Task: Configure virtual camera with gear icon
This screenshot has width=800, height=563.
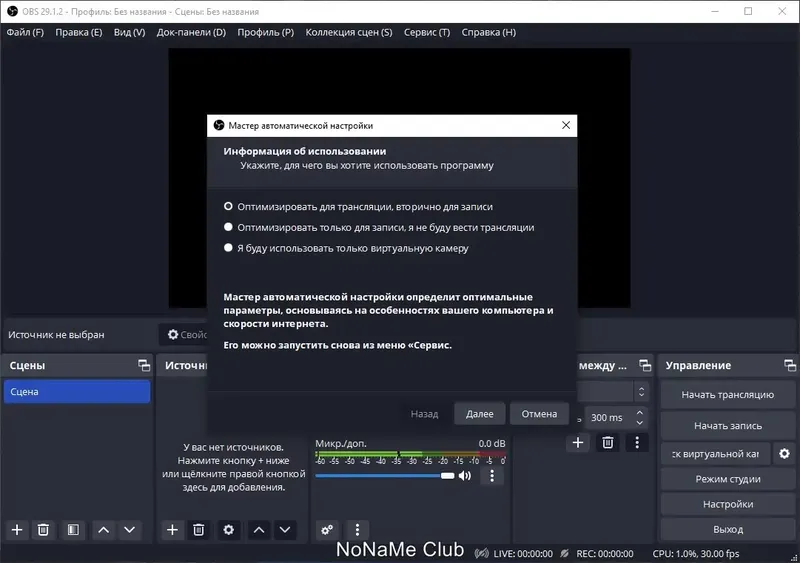Action: tap(784, 453)
